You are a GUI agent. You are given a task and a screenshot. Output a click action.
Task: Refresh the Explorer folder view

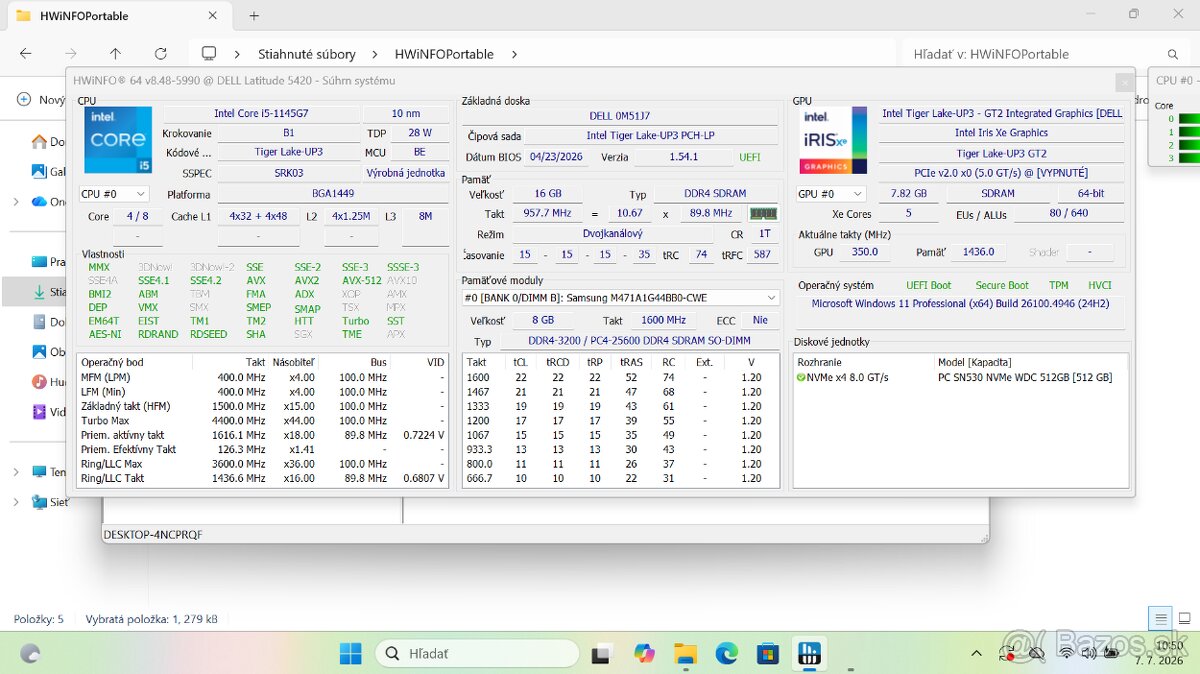160,54
